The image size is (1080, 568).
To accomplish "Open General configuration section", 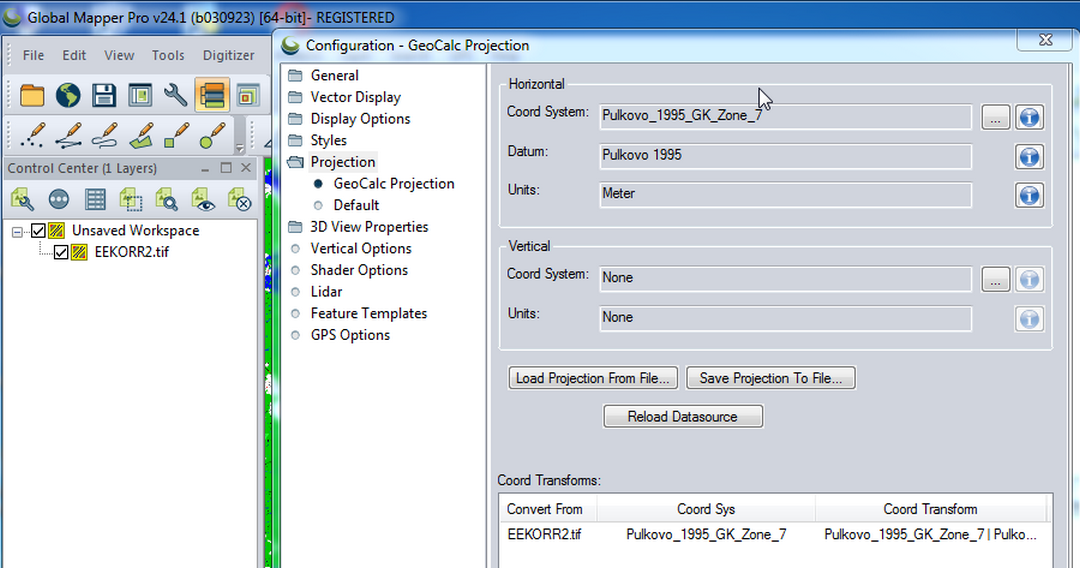I will (x=334, y=76).
